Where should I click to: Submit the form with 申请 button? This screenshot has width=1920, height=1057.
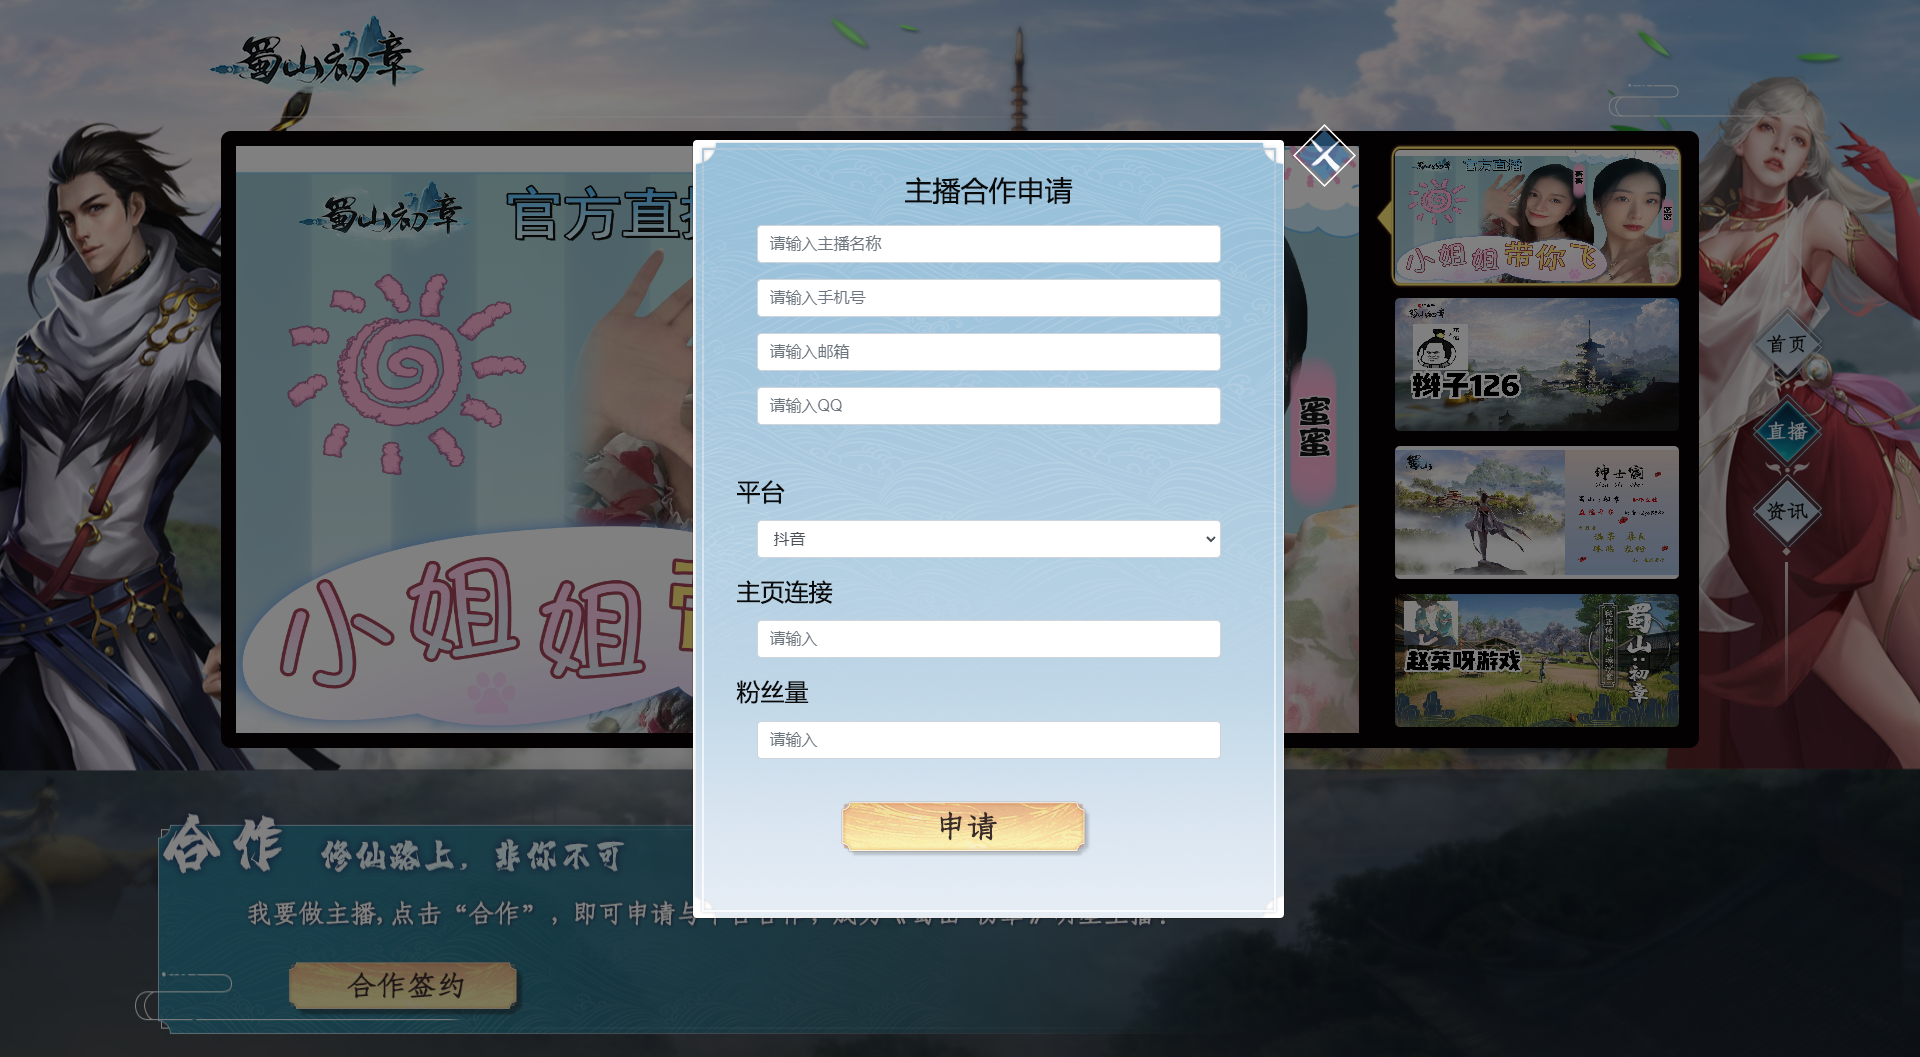(x=965, y=827)
